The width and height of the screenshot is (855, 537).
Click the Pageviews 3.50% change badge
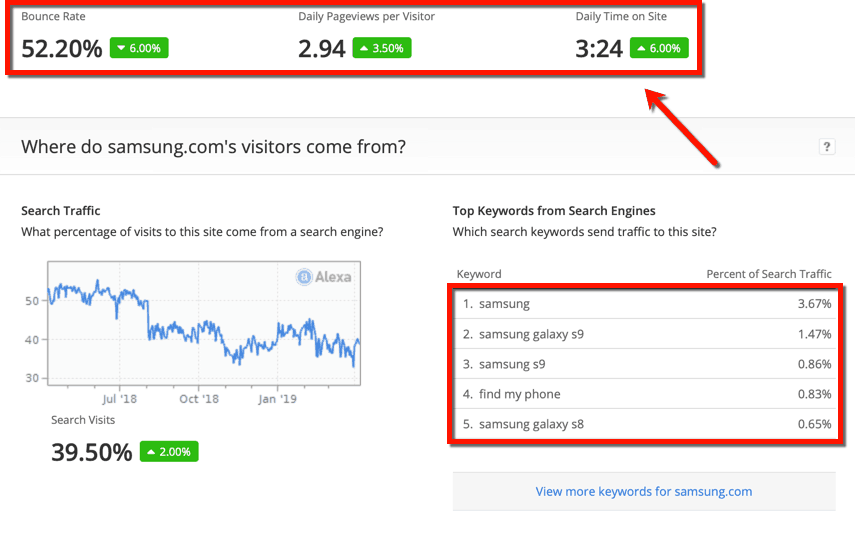[x=382, y=48]
